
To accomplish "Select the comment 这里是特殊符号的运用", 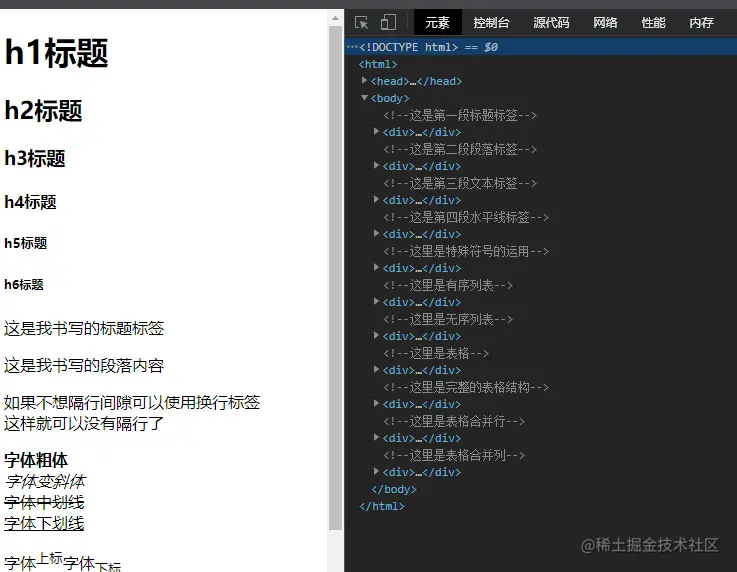I will pyautogui.click(x=466, y=251).
